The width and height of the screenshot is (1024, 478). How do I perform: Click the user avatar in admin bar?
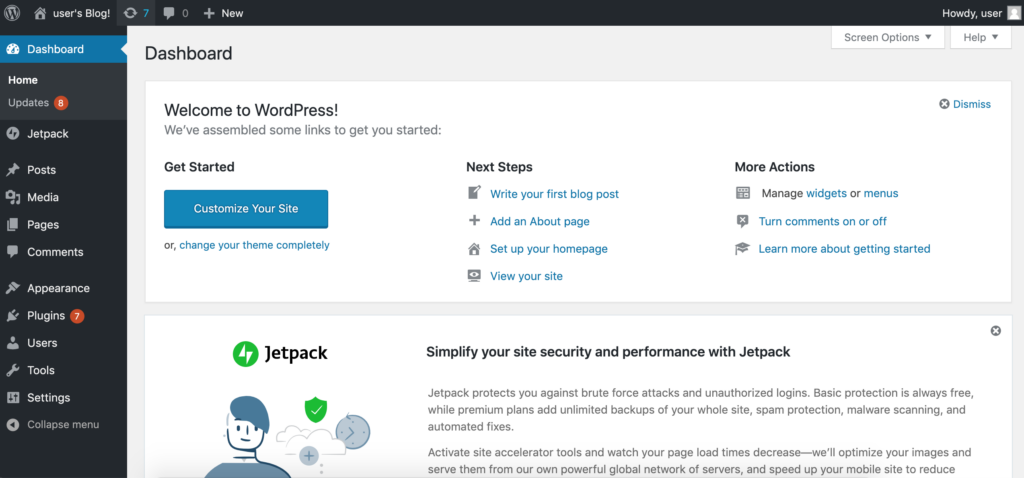(1013, 13)
